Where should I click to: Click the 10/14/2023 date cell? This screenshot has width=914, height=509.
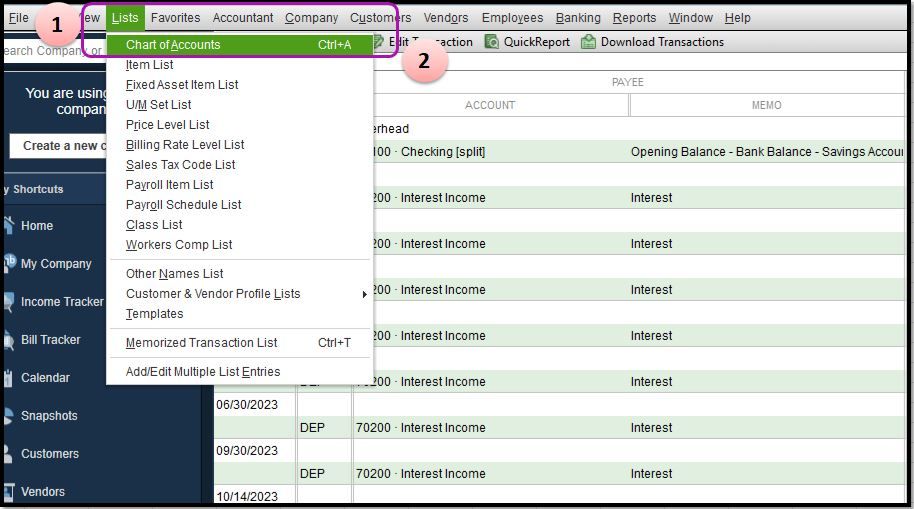click(x=247, y=496)
